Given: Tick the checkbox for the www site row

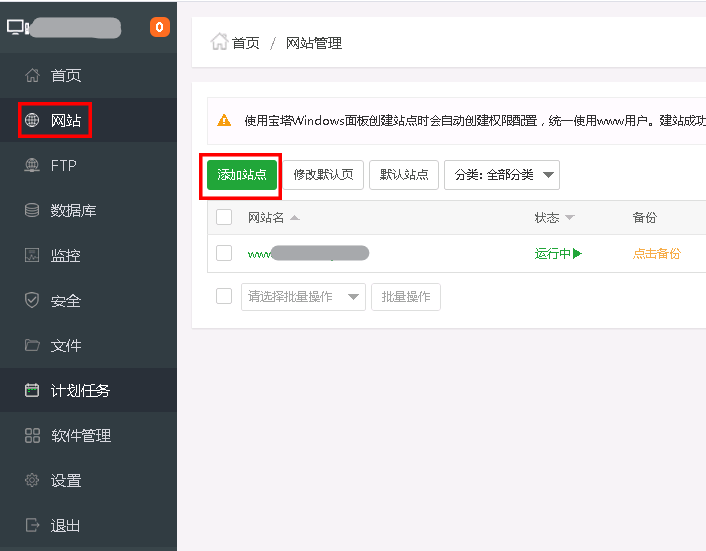Looking at the screenshot, I should (224, 253).
